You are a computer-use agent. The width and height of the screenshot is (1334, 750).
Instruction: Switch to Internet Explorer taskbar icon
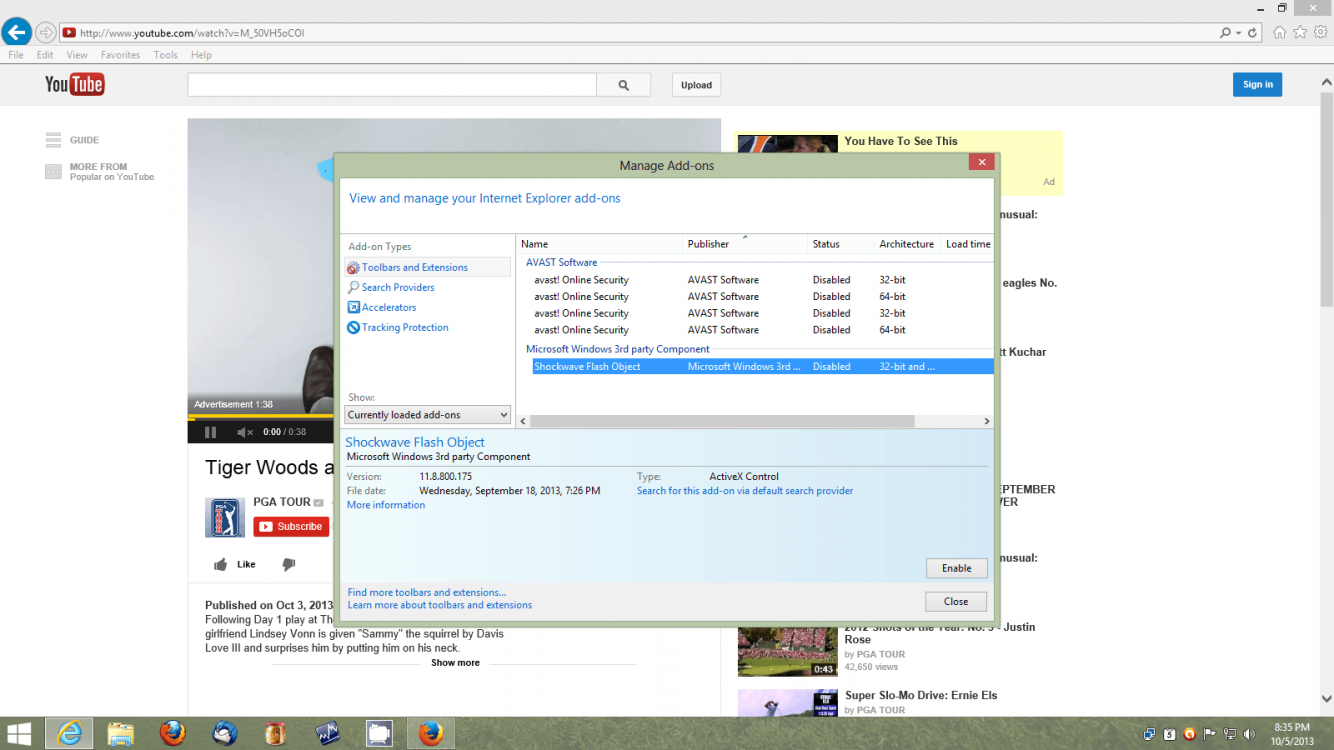69,734
